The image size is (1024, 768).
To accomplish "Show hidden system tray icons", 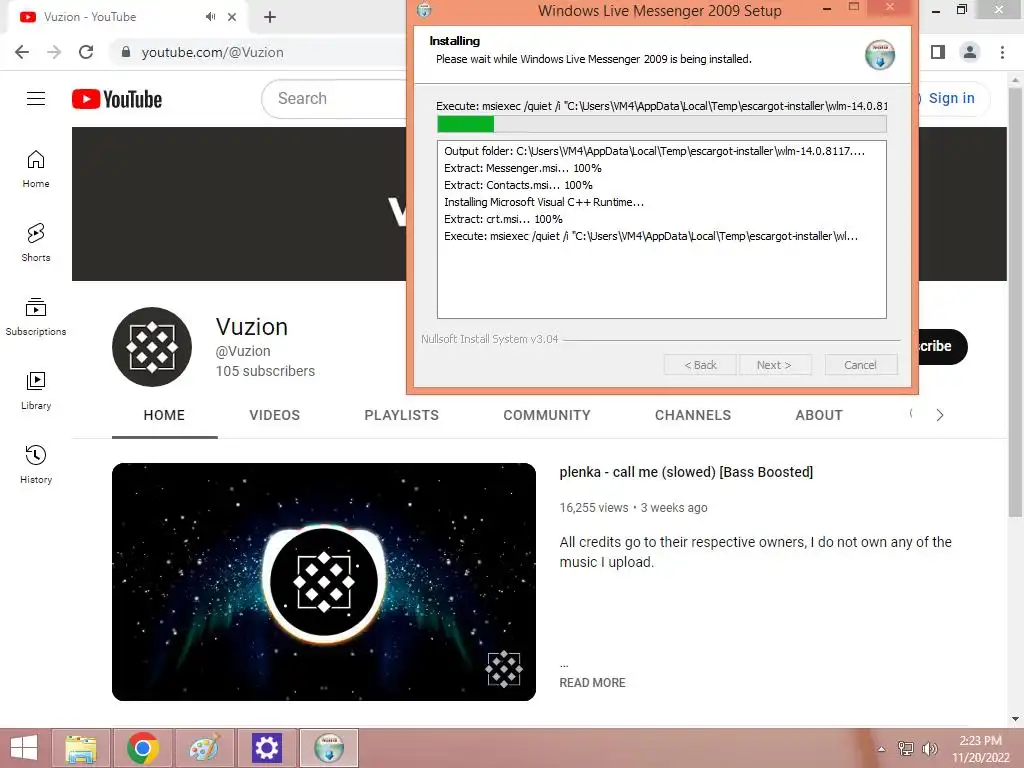I will coord(881,749).
